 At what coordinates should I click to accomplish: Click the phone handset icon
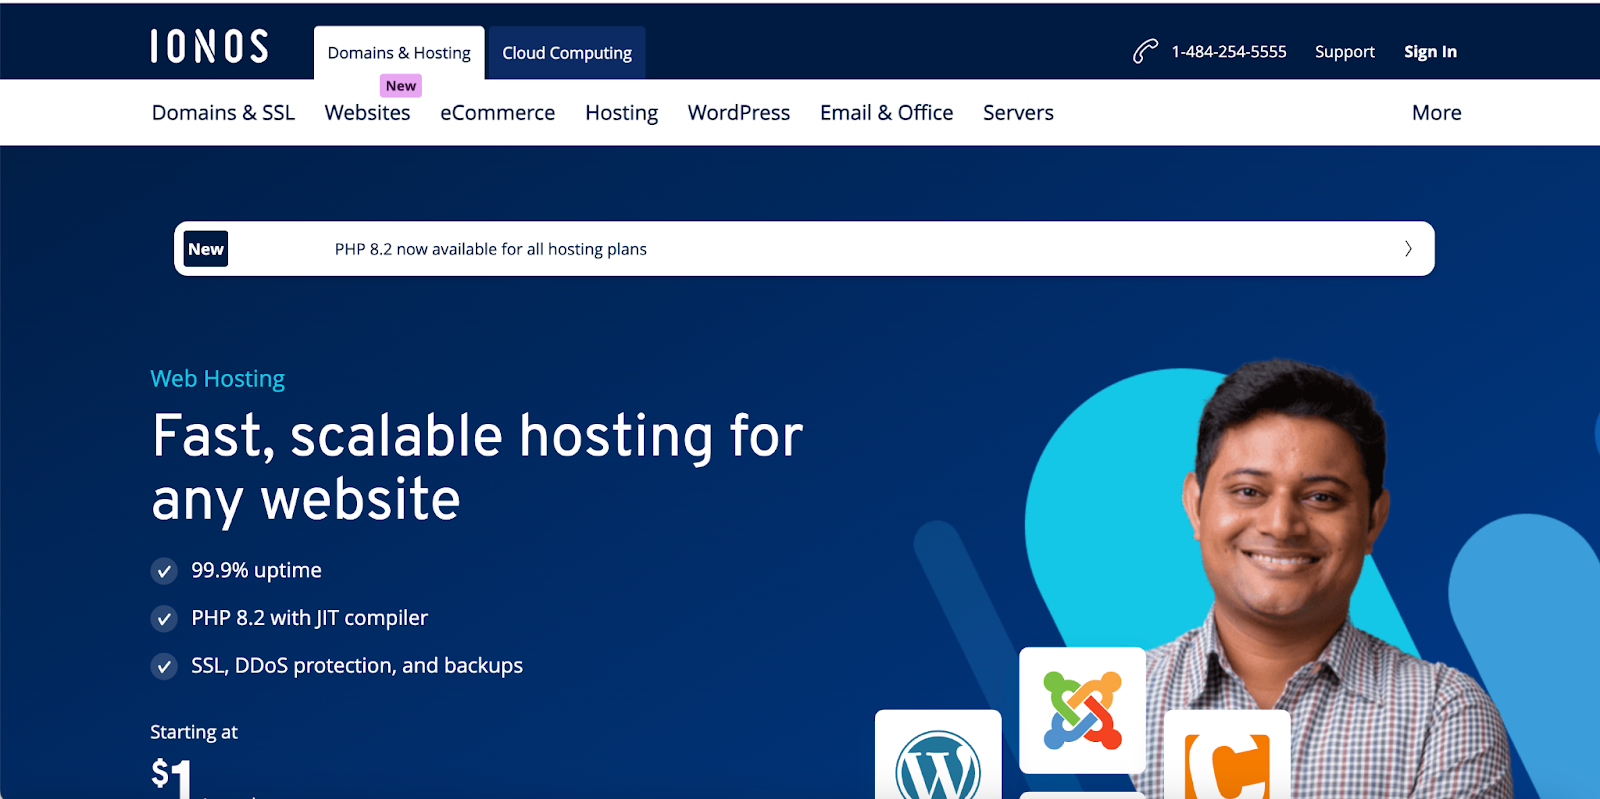tap(1145, 51)
